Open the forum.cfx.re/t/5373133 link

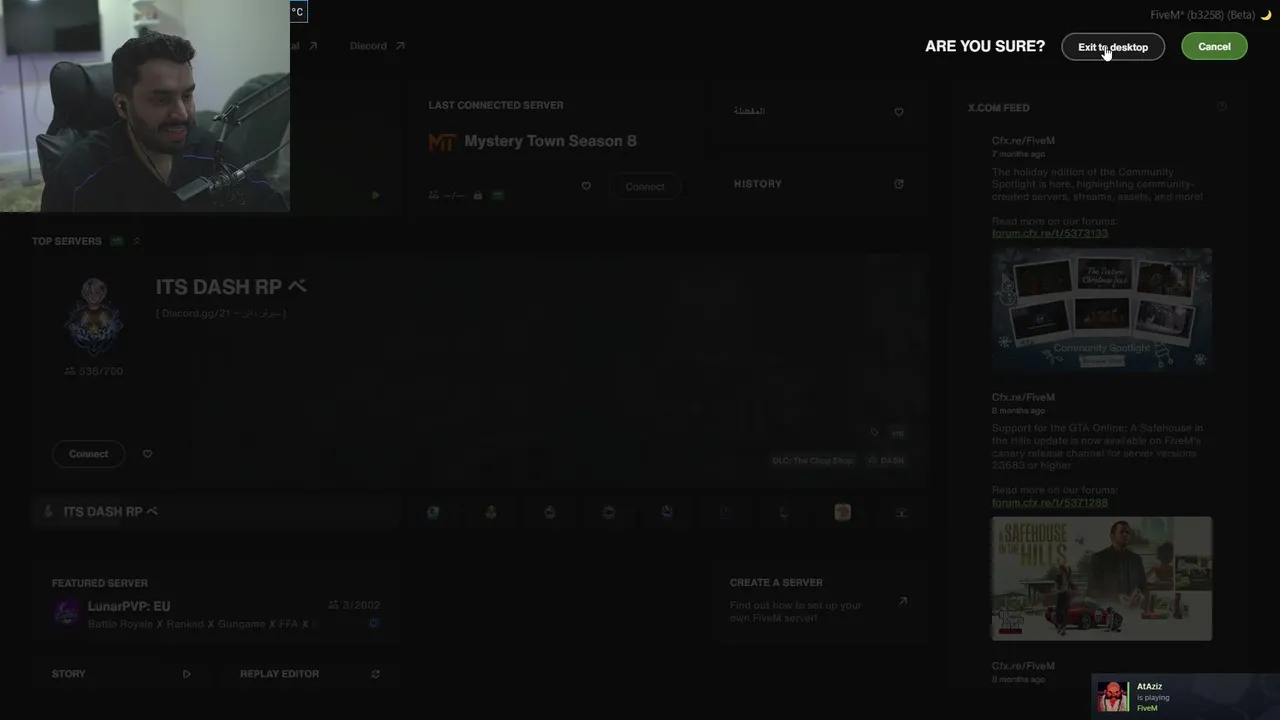(1050, 233)
